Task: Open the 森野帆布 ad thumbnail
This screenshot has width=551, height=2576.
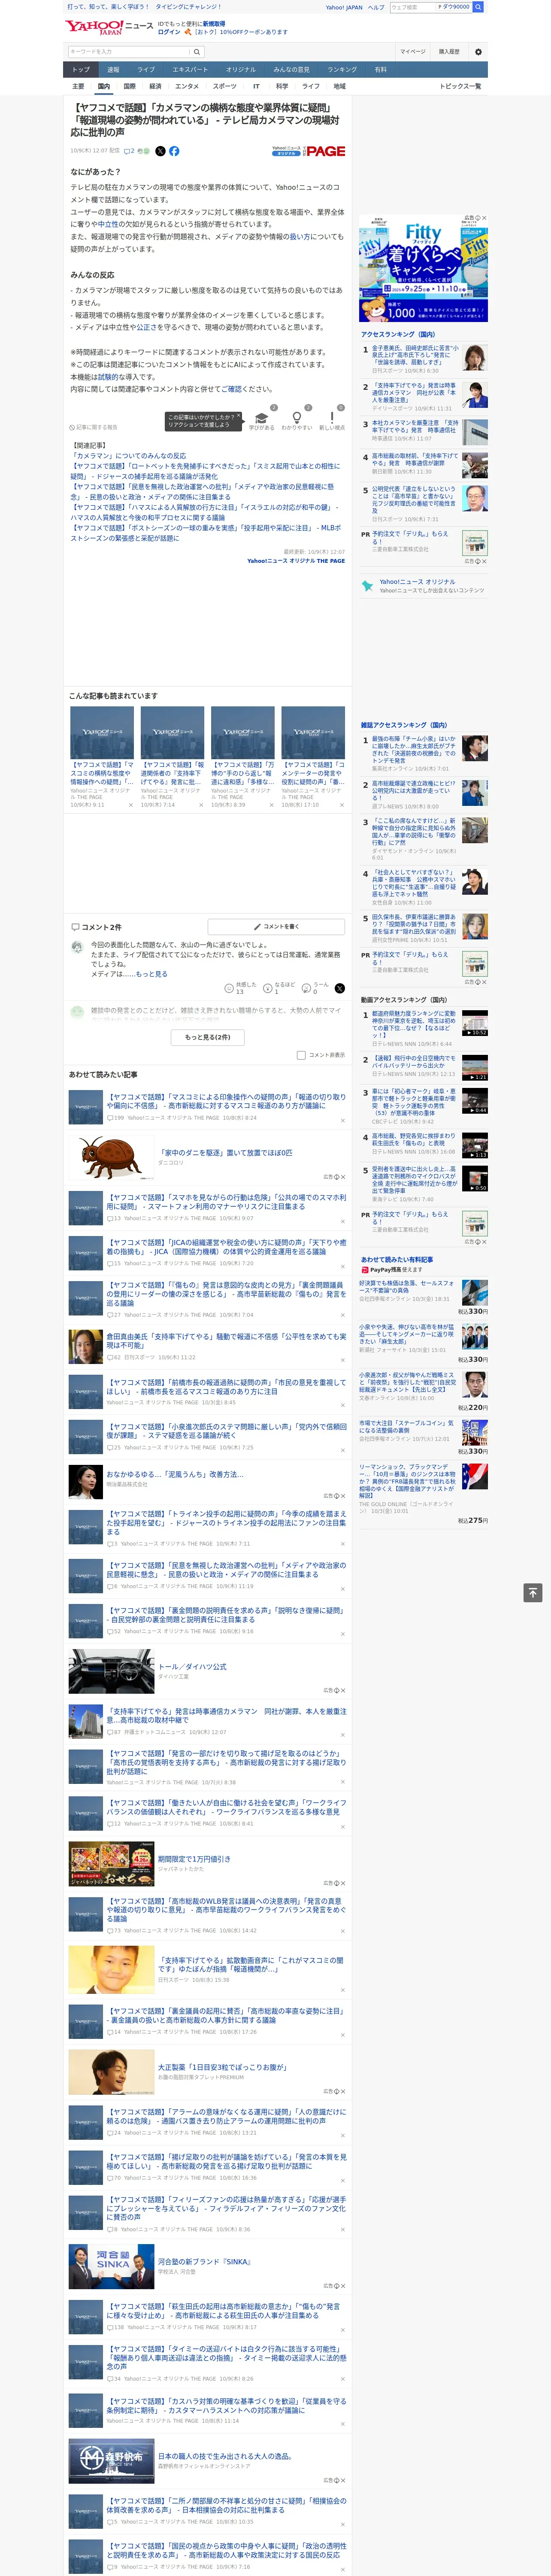Action: tap(111, 2460)
